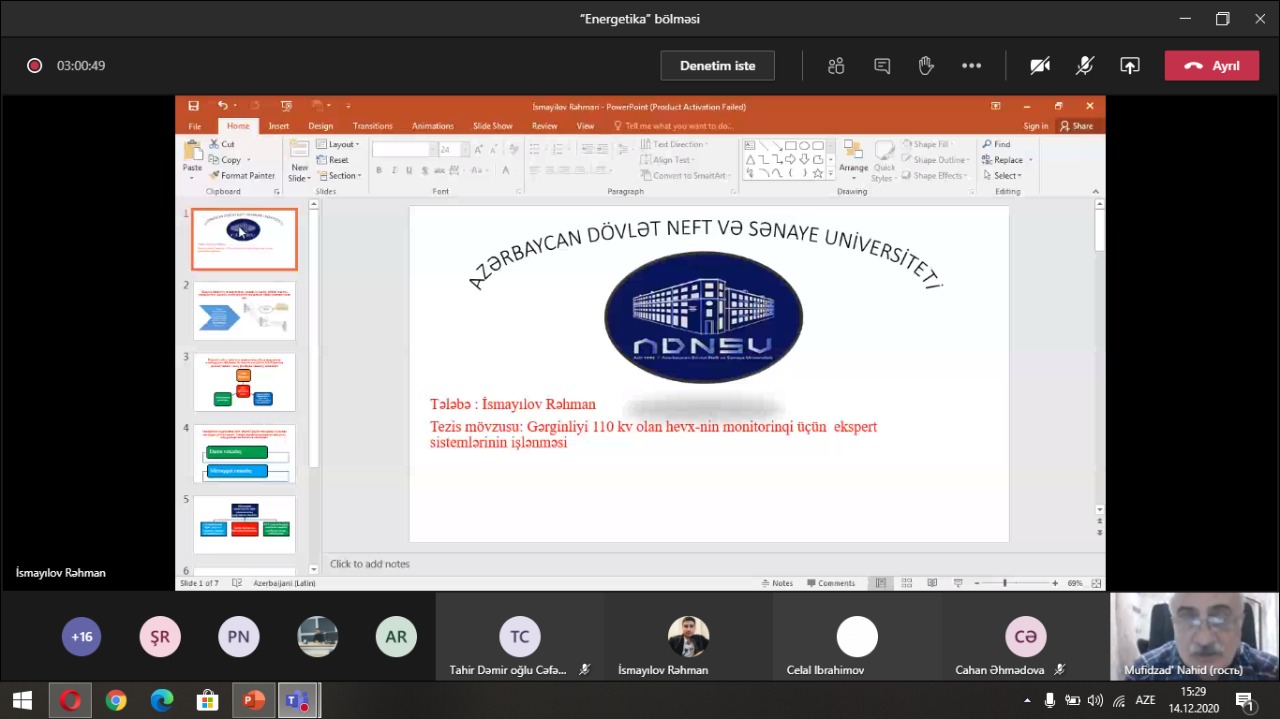Switch to the Design ribbon tab

(321, 126)
